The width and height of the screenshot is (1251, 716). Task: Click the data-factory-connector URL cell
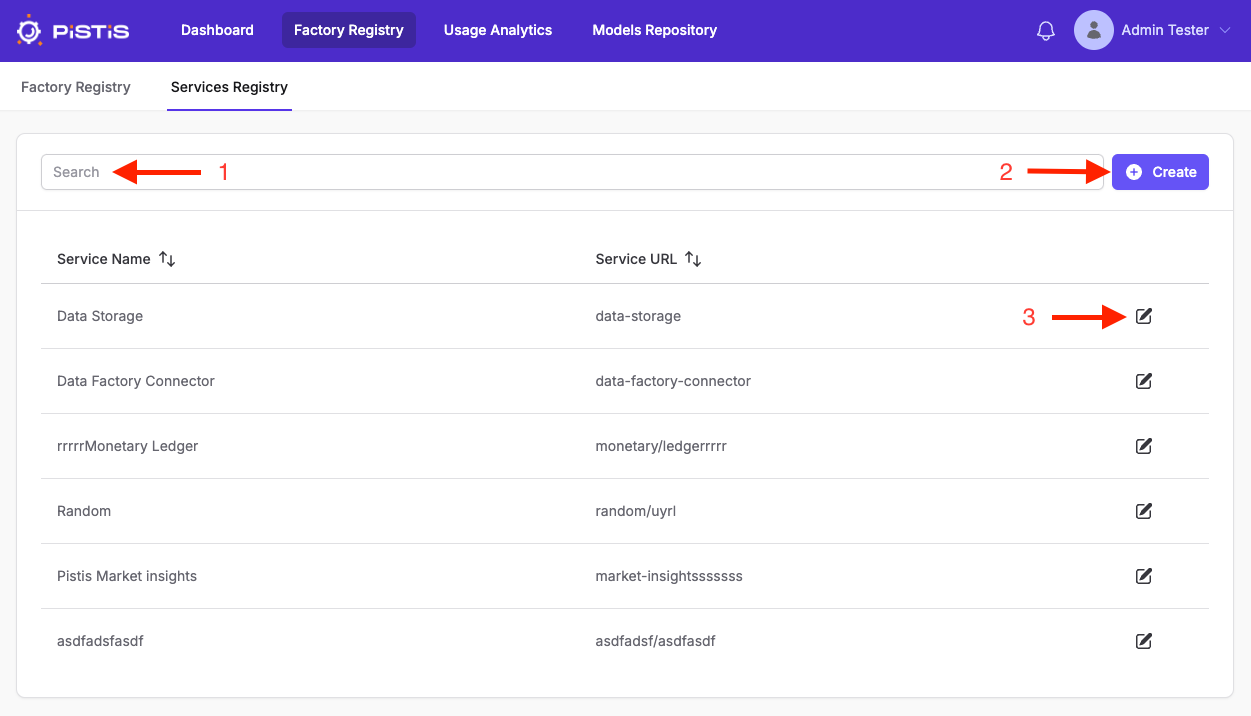[673, 381]
